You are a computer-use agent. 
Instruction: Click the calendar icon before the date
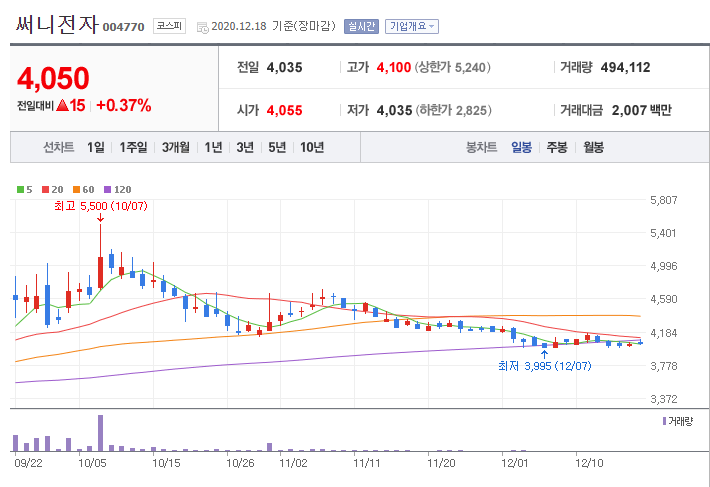point(202,27)
